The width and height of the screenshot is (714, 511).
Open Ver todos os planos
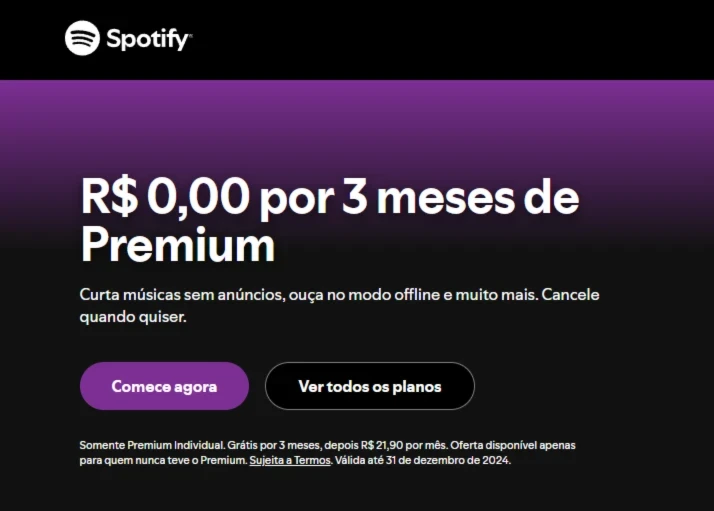click(370, 386)
